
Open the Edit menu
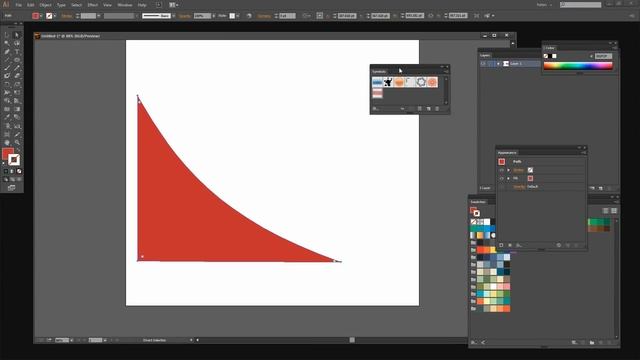click(x=31, y=5)
